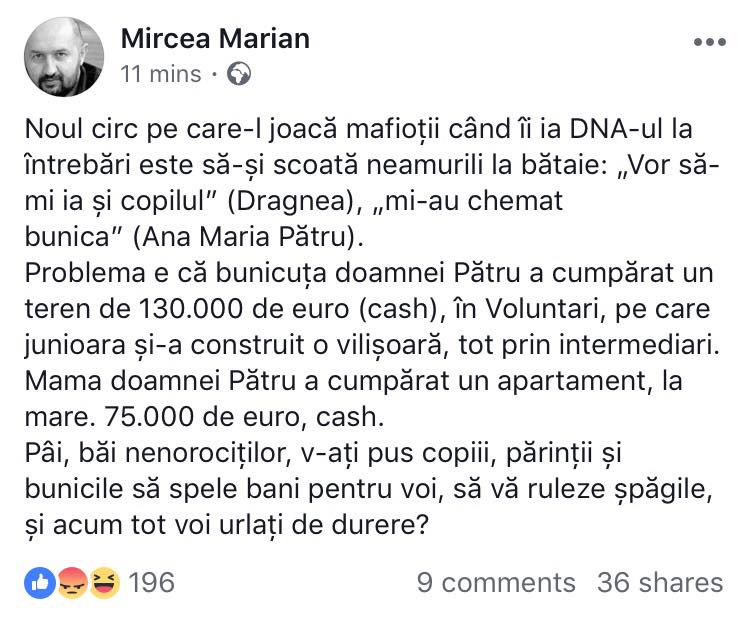
Task: Click the Angry reaction face icon
Action: click(x=71, y=582)
